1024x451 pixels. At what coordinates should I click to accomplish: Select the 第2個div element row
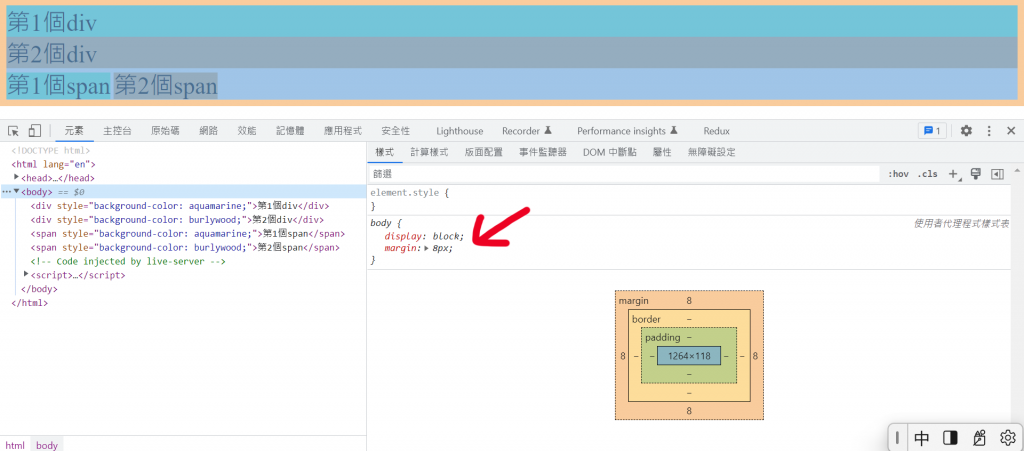coord(178,220)
